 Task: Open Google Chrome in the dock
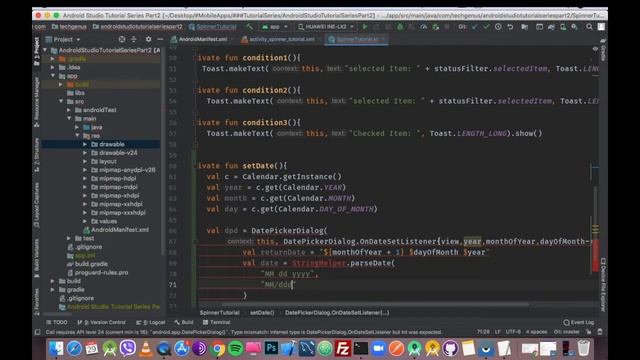(218, 349)
